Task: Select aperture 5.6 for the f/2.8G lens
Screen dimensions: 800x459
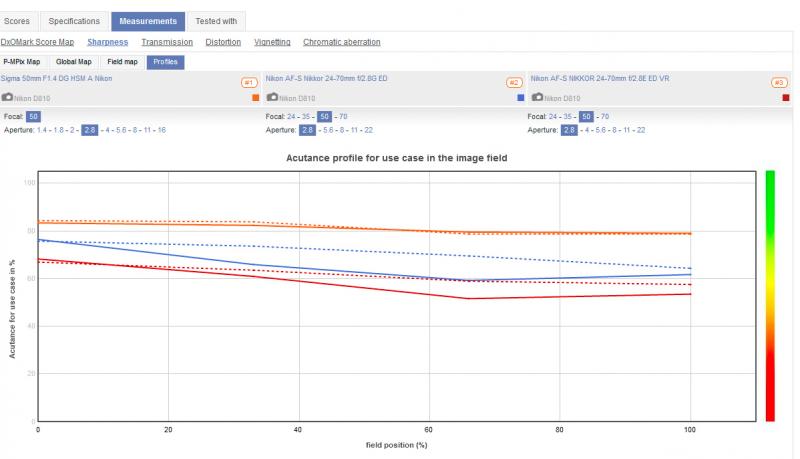Action: tap(328, 130)
